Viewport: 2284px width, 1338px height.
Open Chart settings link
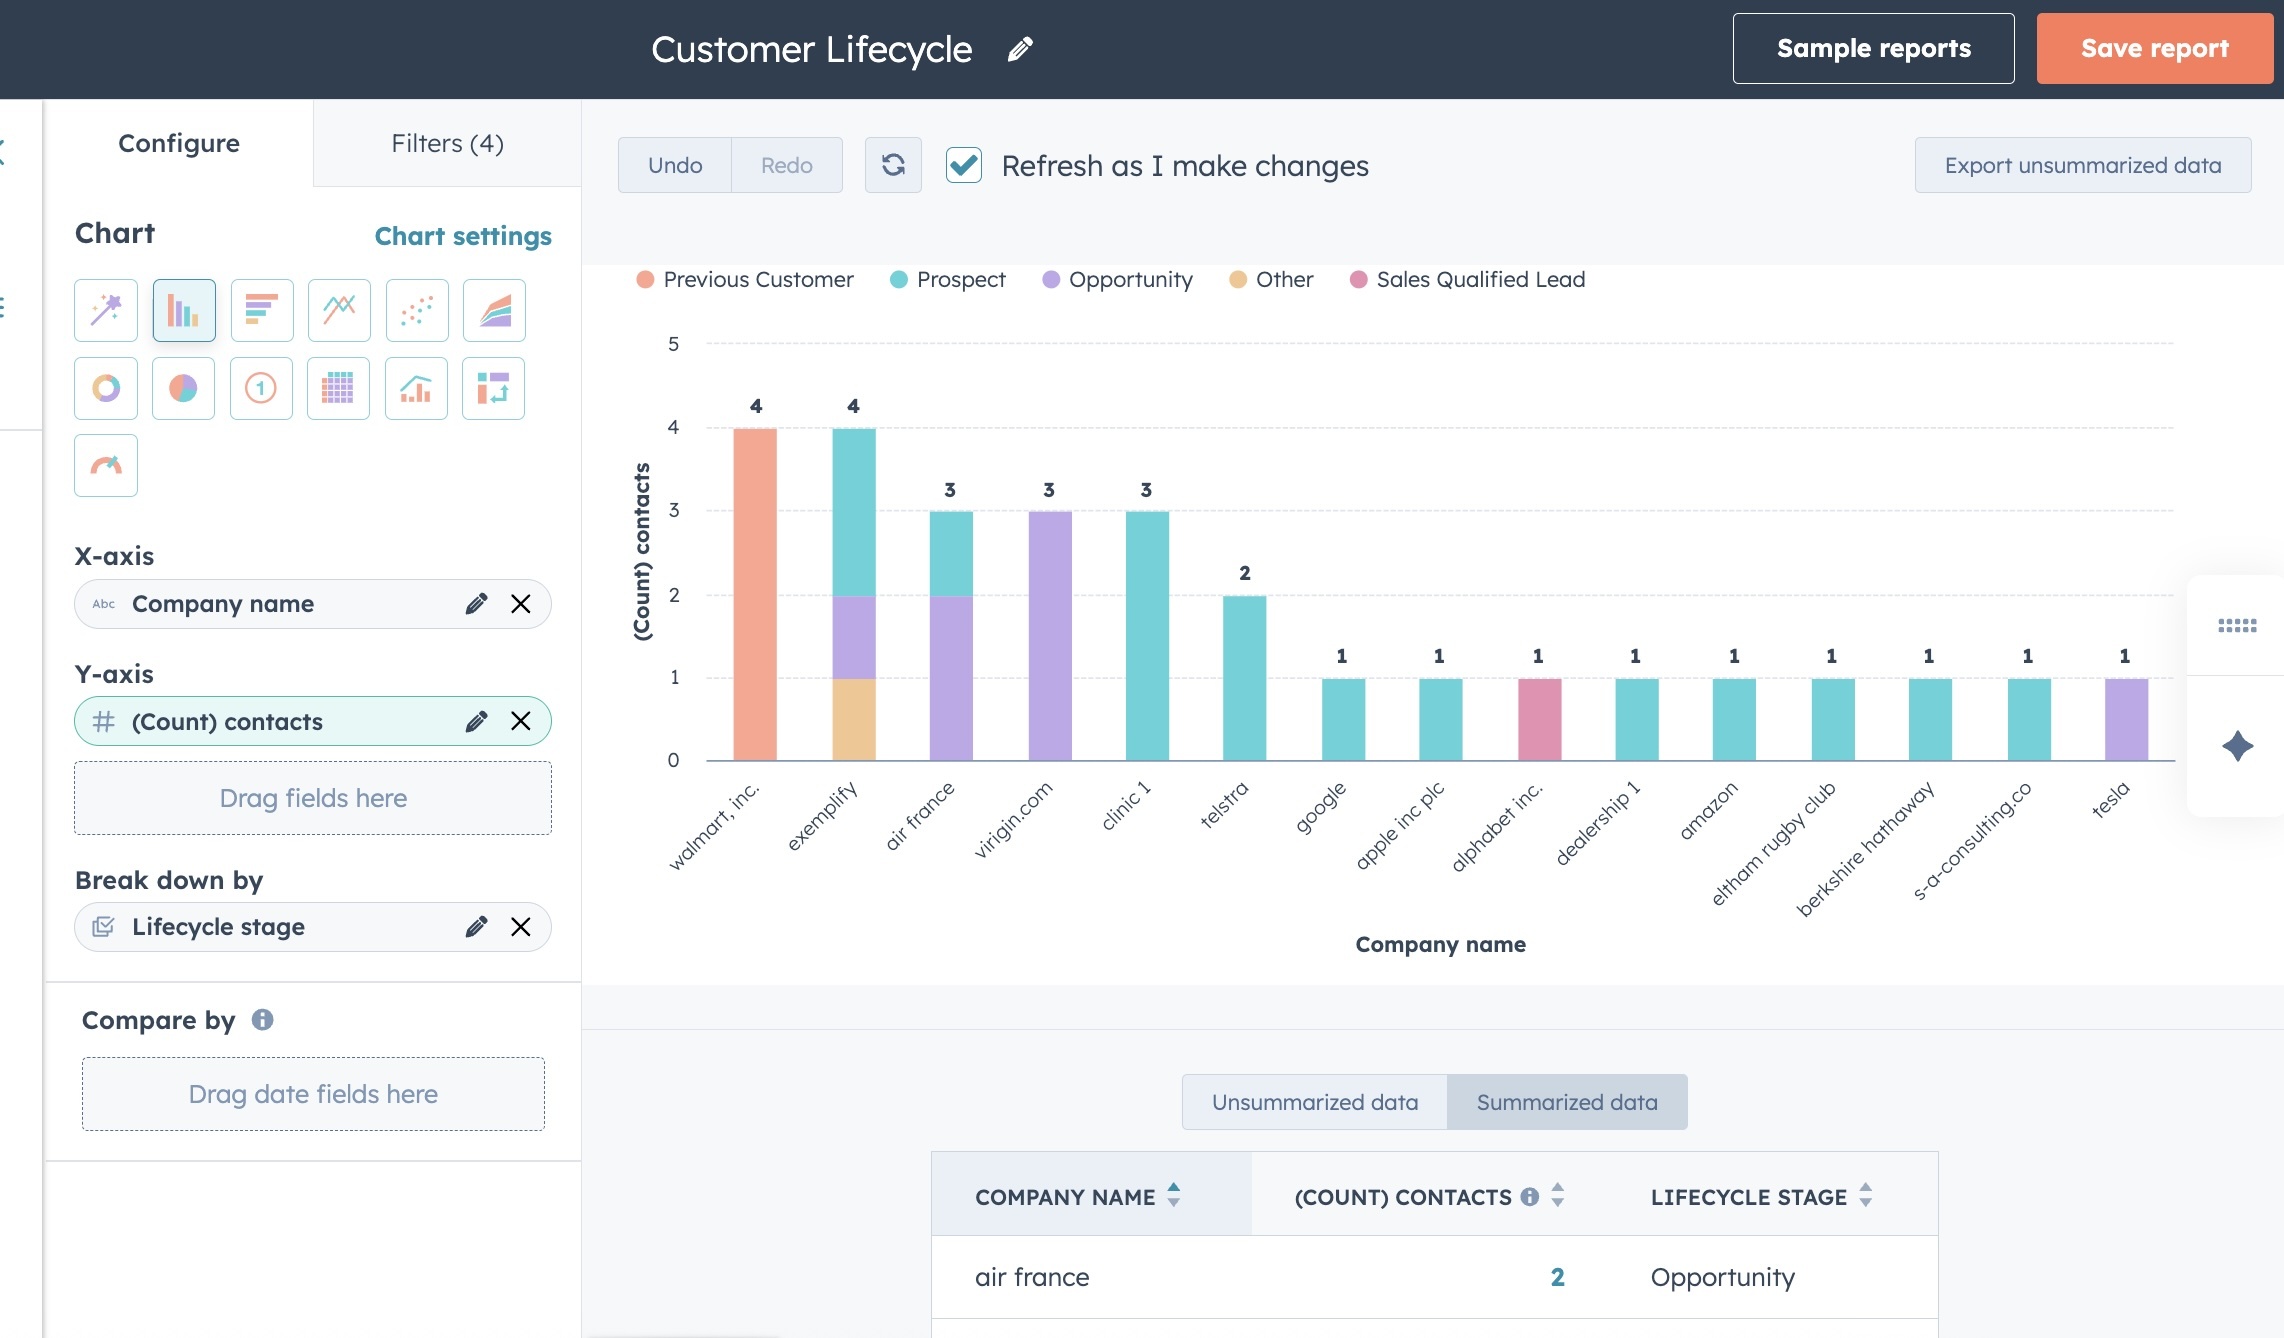pyautogui.click(x=463, y=236)
